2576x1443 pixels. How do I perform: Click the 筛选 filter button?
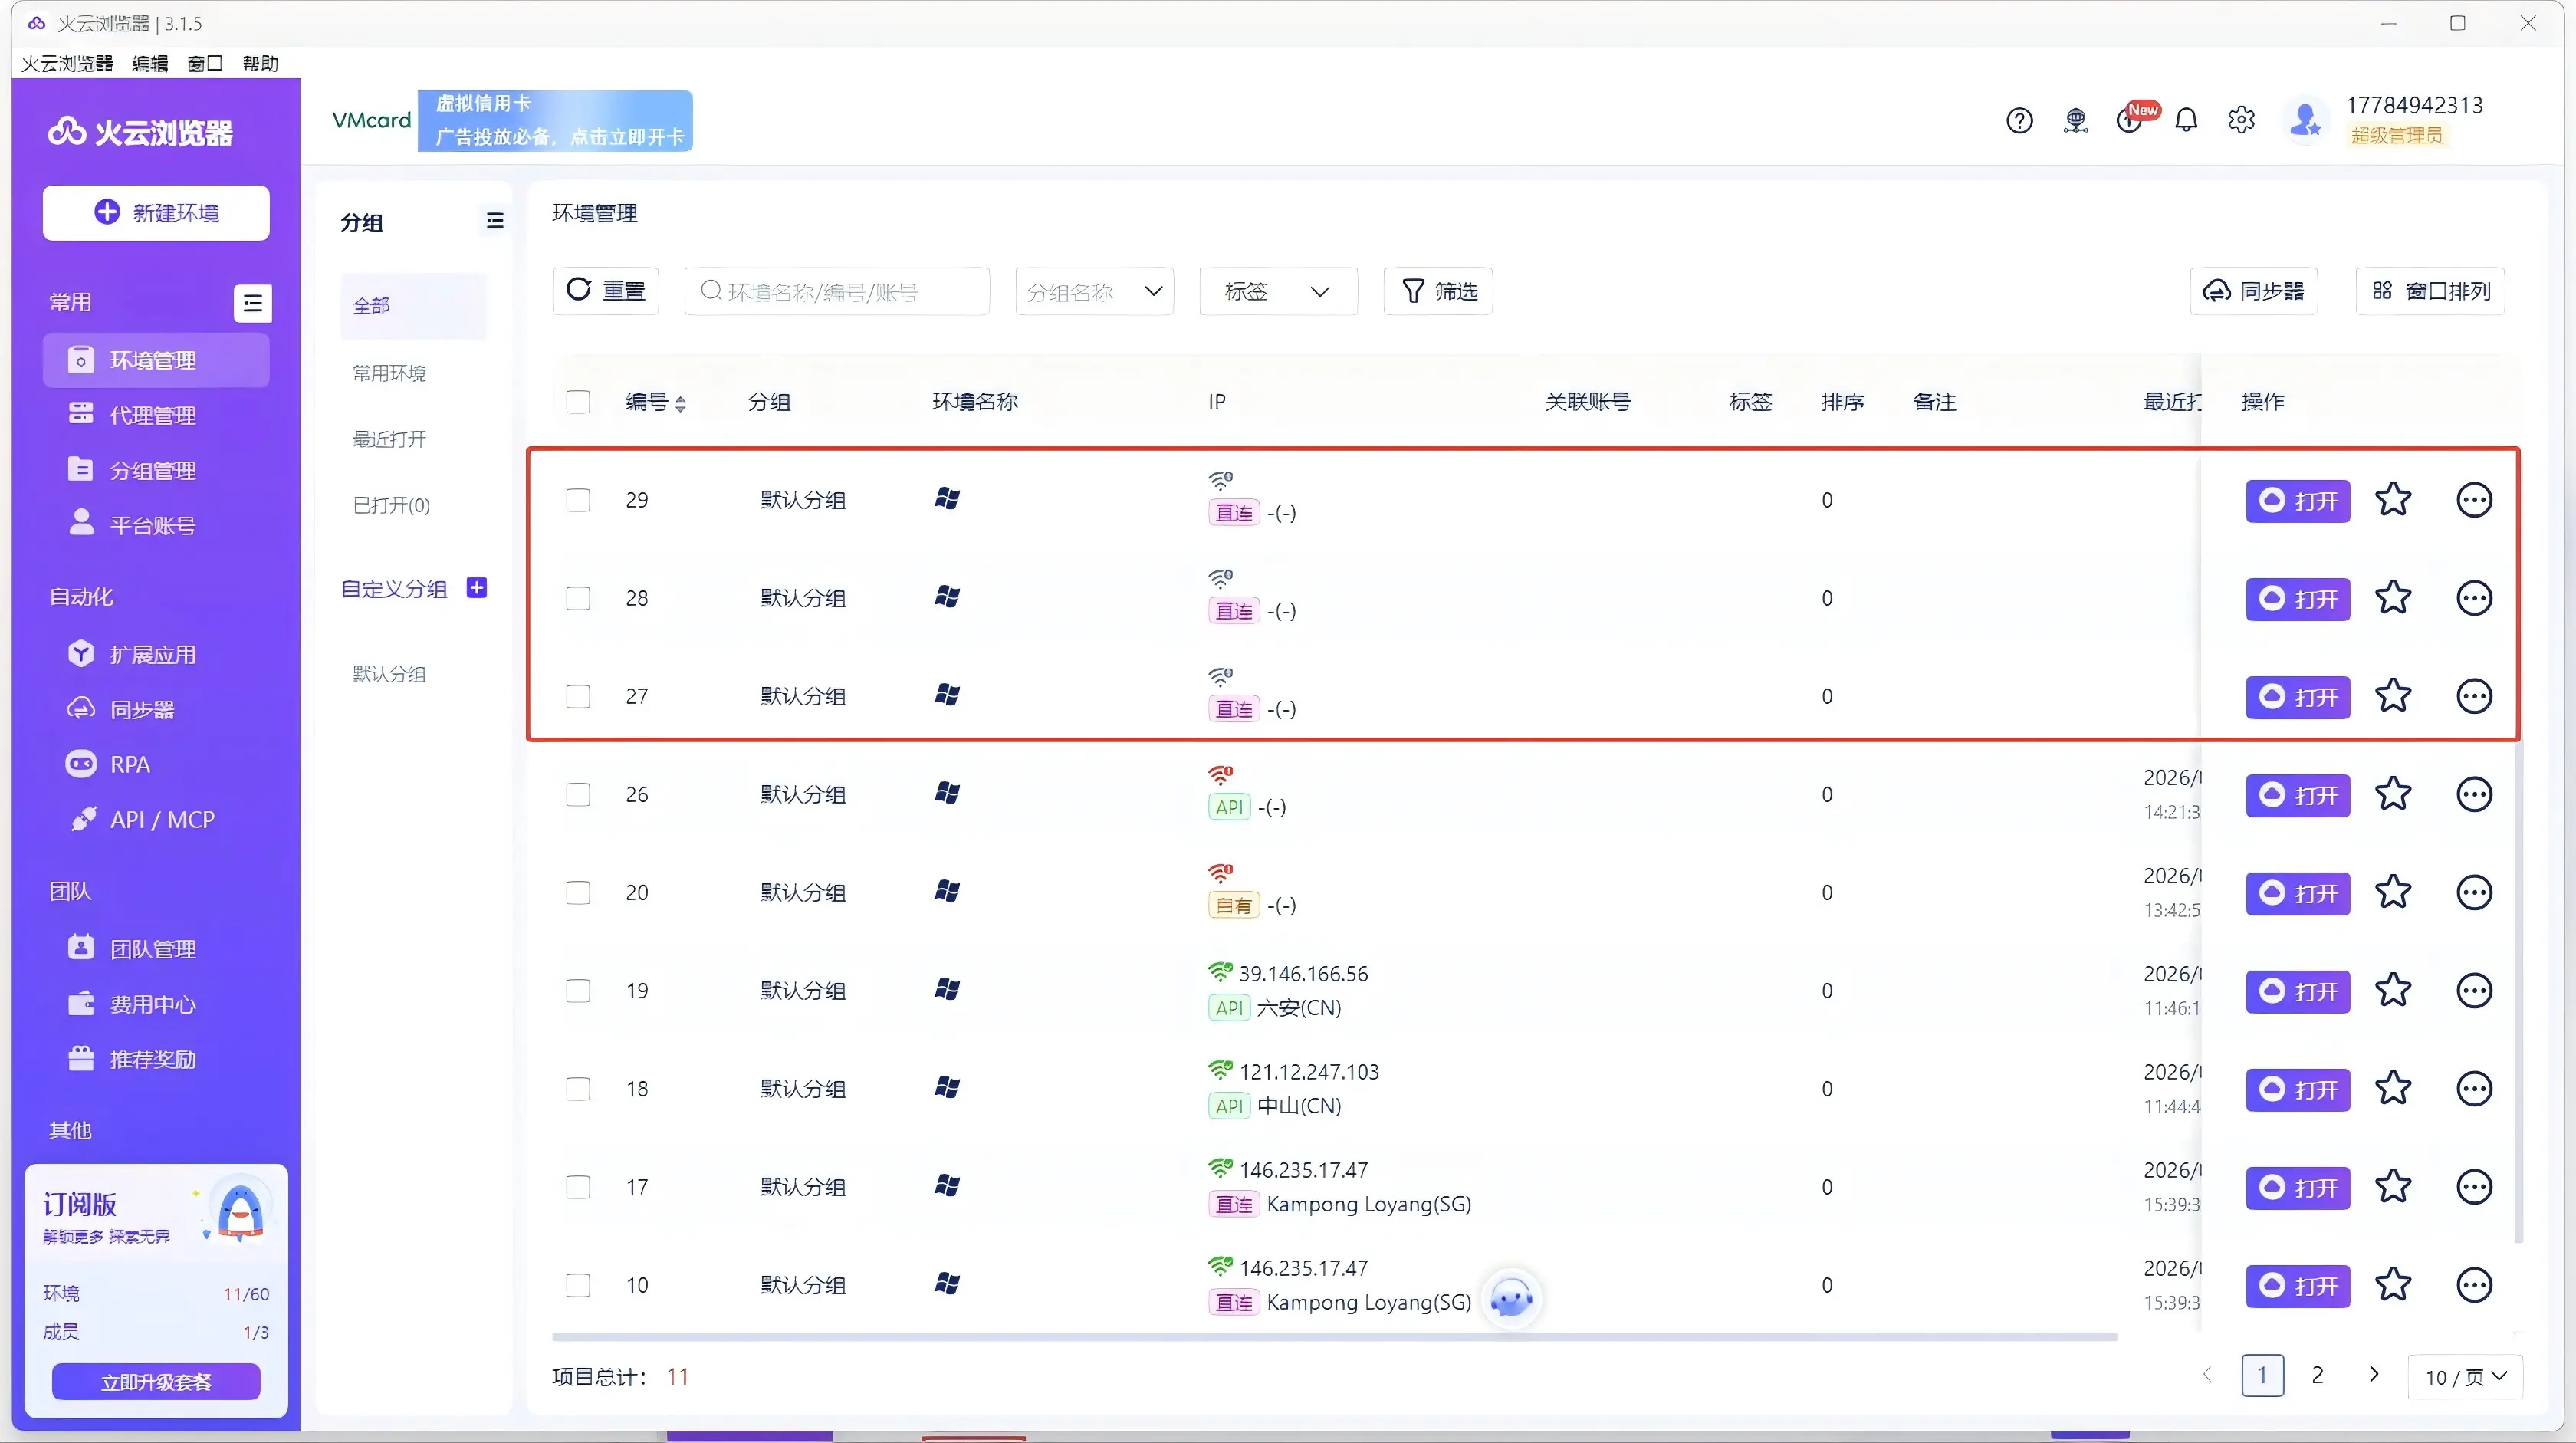(x=1438, y=291)
